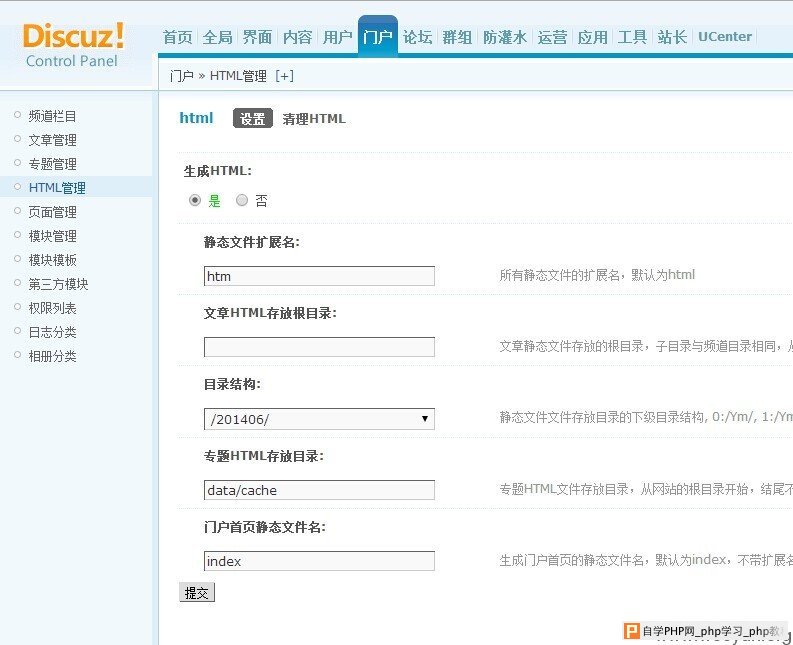Open 模块模板 in the sidebar
This screenshot has width=793, height=645.
(53, 260)
